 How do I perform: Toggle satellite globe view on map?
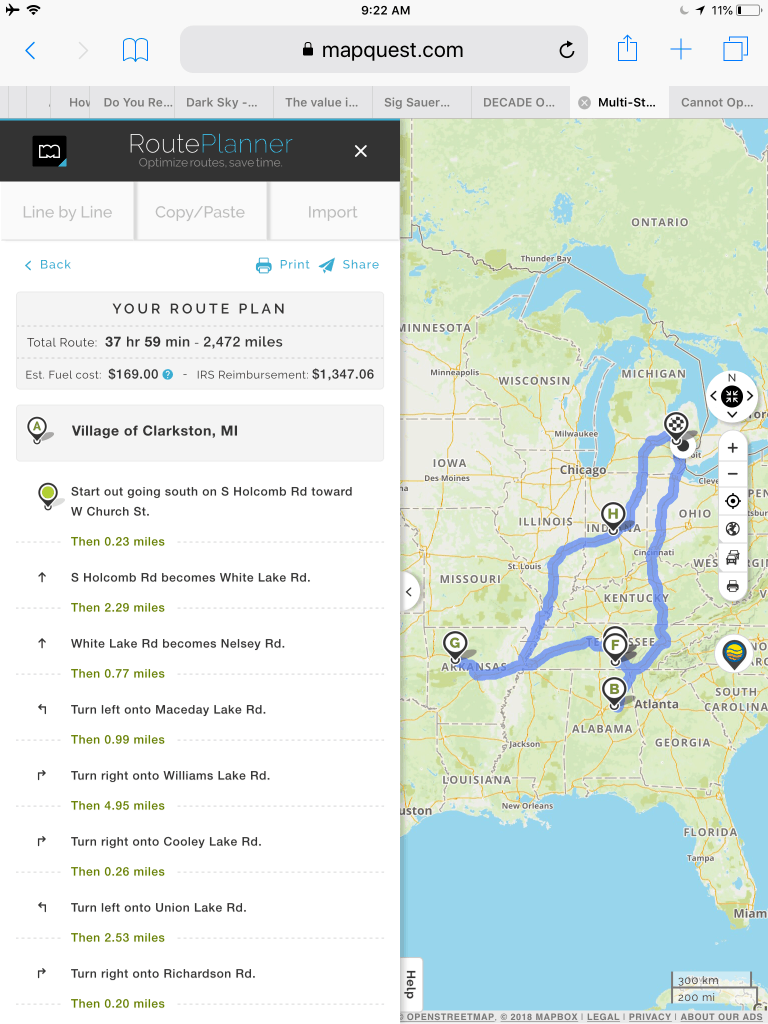point(733,529)
